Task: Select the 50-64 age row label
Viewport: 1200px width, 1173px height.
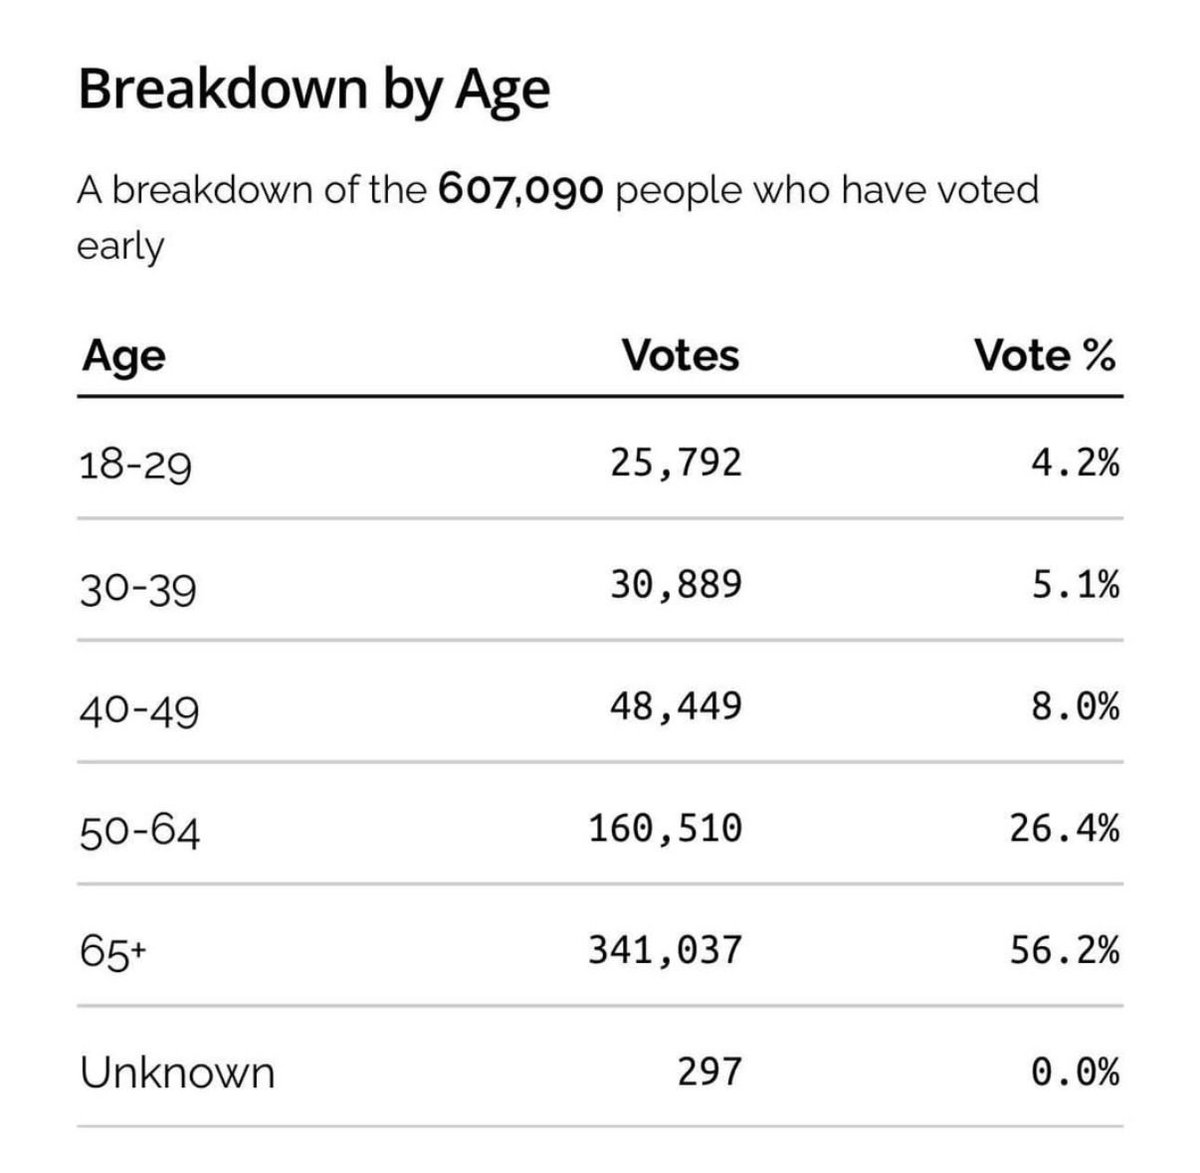Action: (140, 833)
